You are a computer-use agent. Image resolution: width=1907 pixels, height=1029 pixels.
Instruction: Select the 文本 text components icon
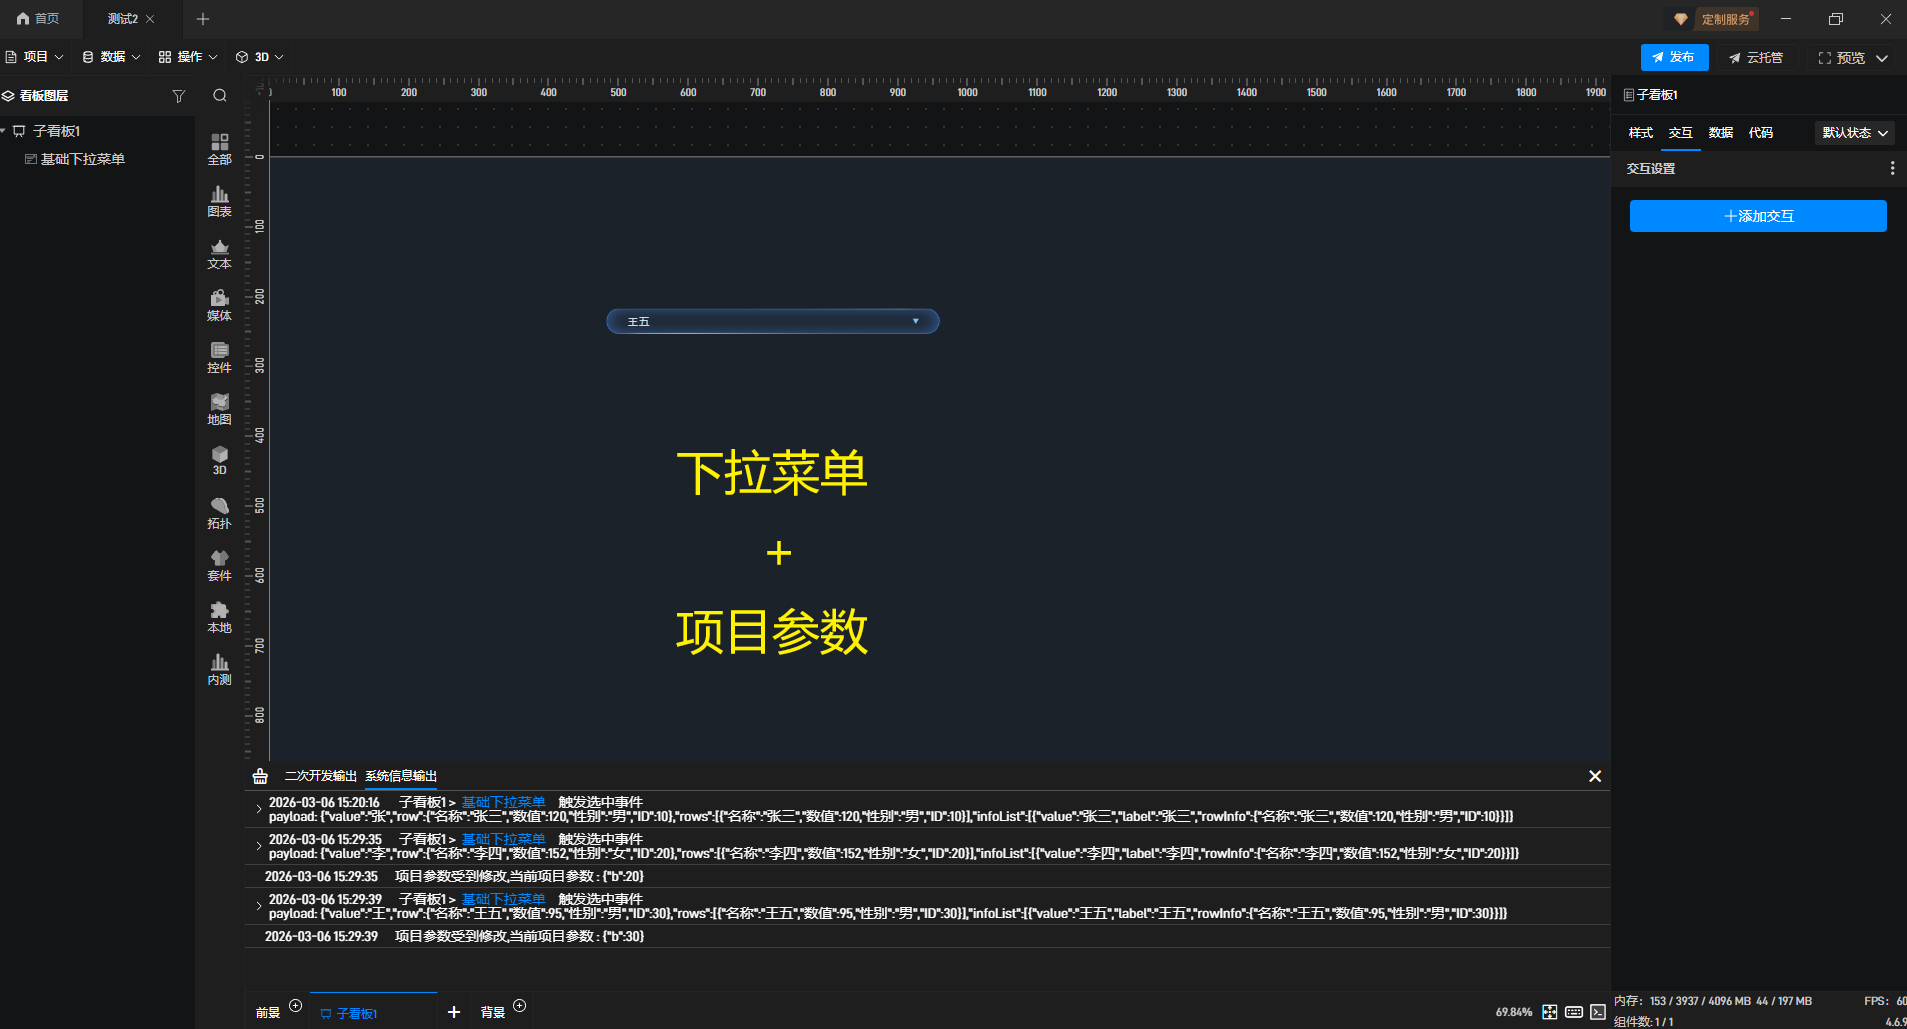click(219, 253)
